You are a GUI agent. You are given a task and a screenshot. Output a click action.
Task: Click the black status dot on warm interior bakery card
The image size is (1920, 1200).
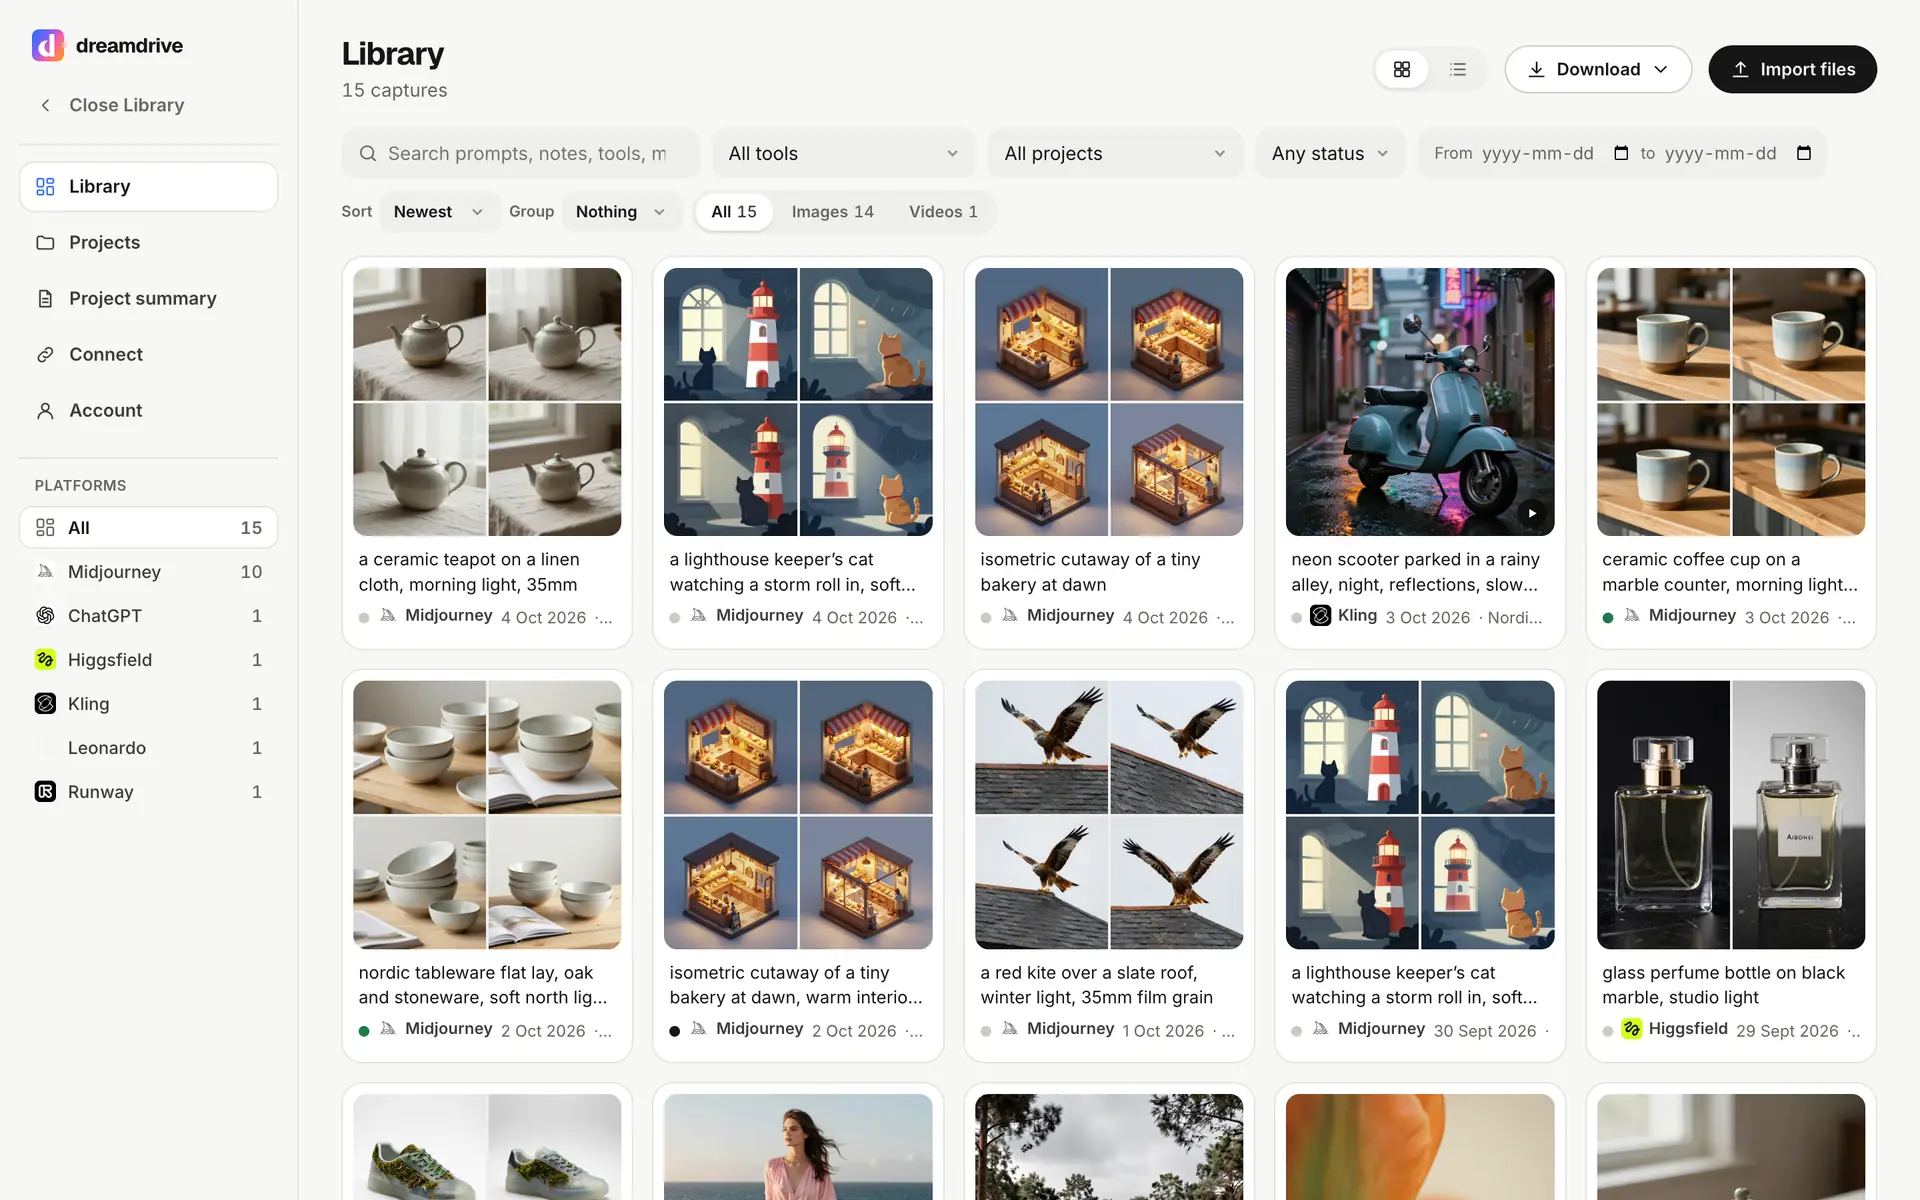[675, 1031]
